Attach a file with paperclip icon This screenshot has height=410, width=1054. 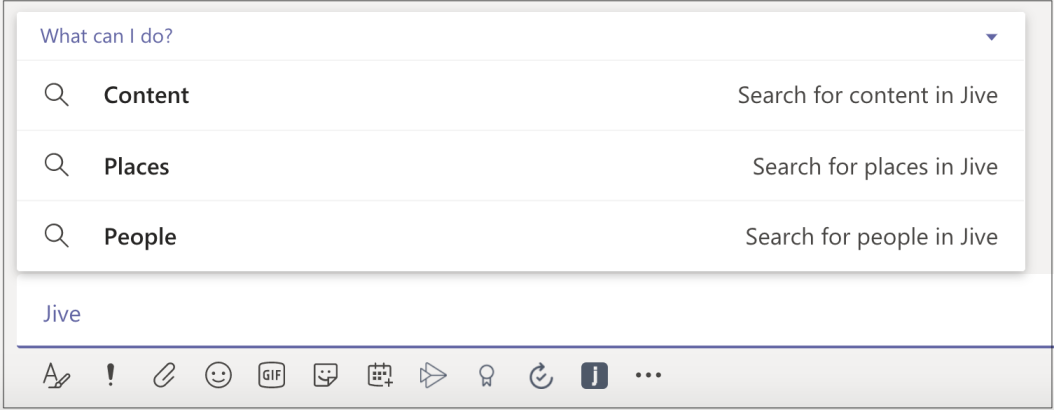click(x=164, y=376)
